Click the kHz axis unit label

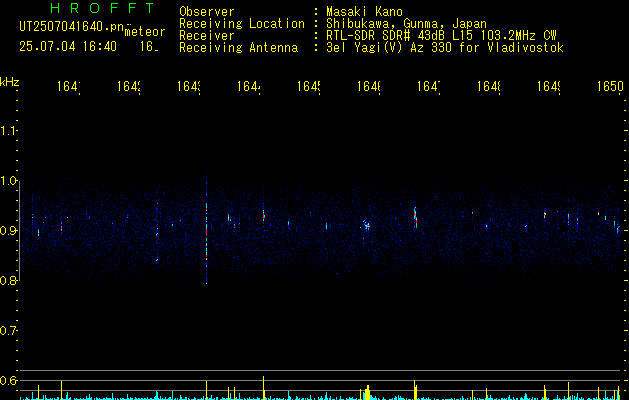10,82
